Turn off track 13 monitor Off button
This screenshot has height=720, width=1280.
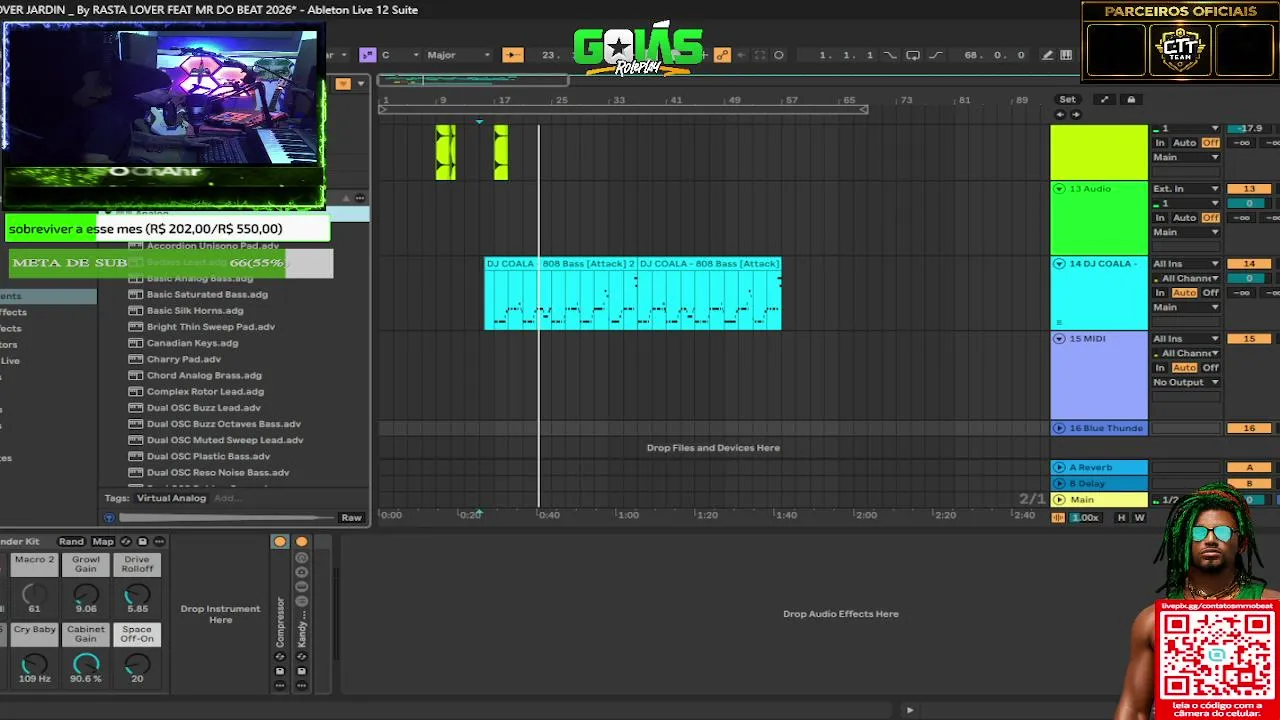1210,218
